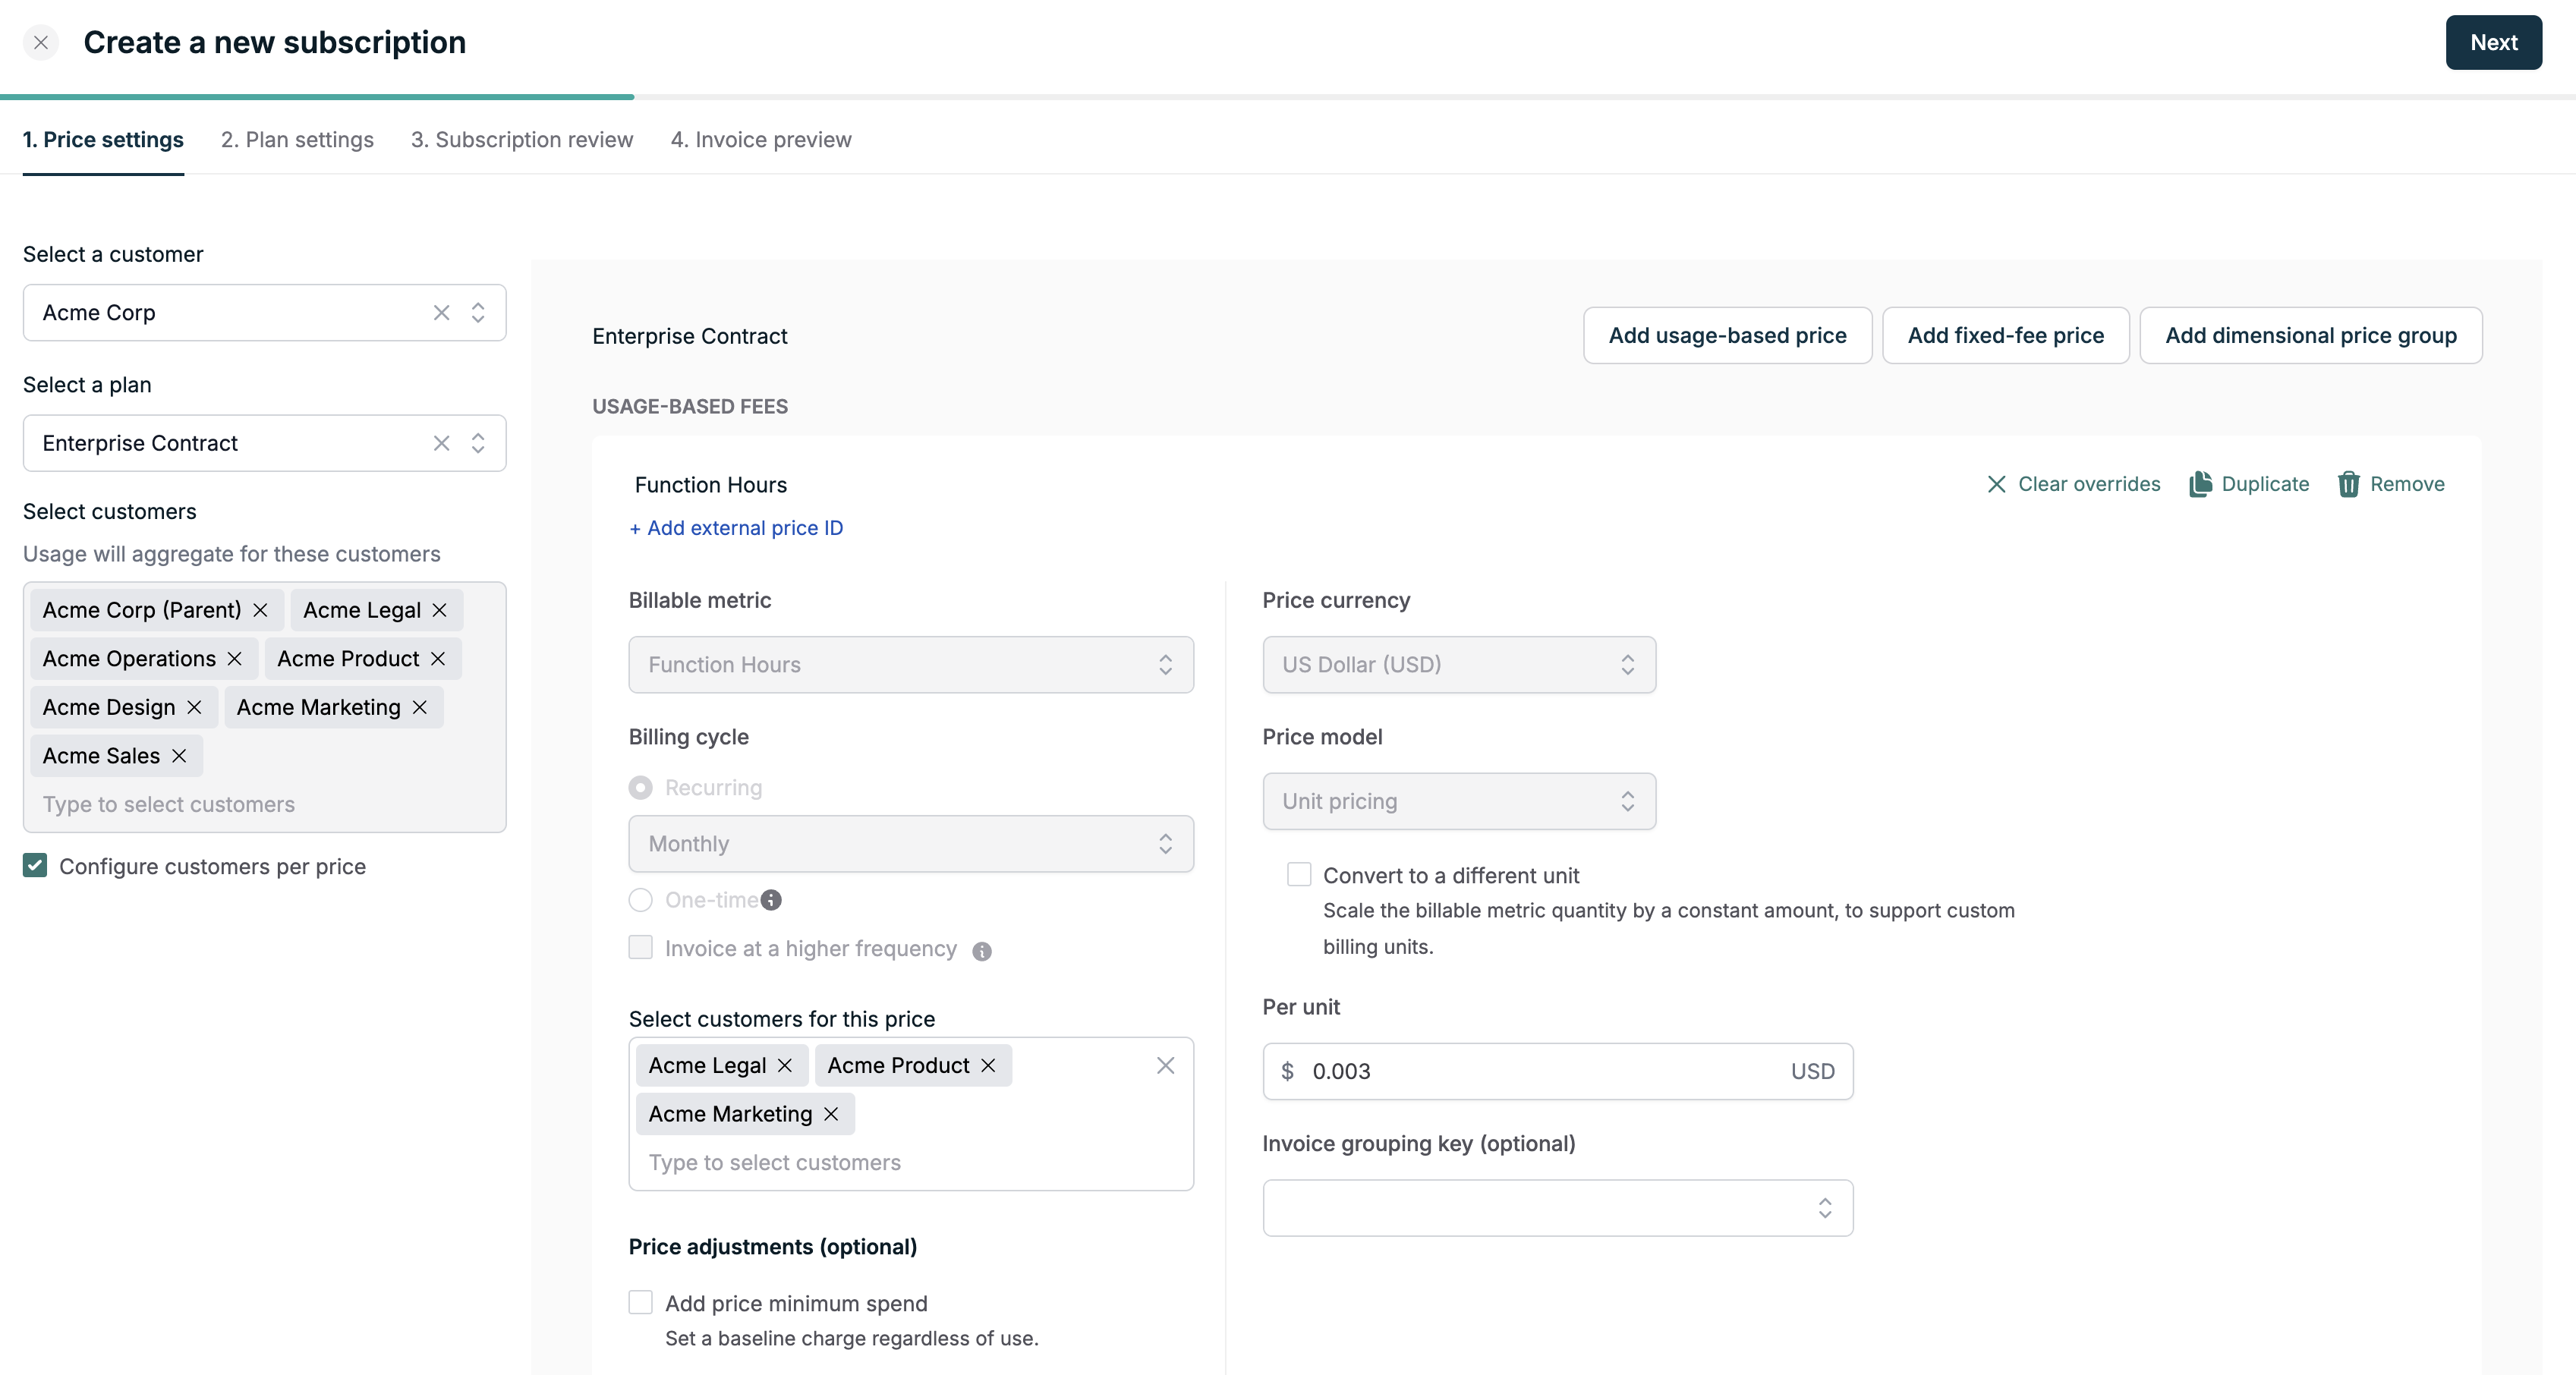Select the One-time billing cycle radio
The image size is (2576, 1375).
(x=640, y=899)
